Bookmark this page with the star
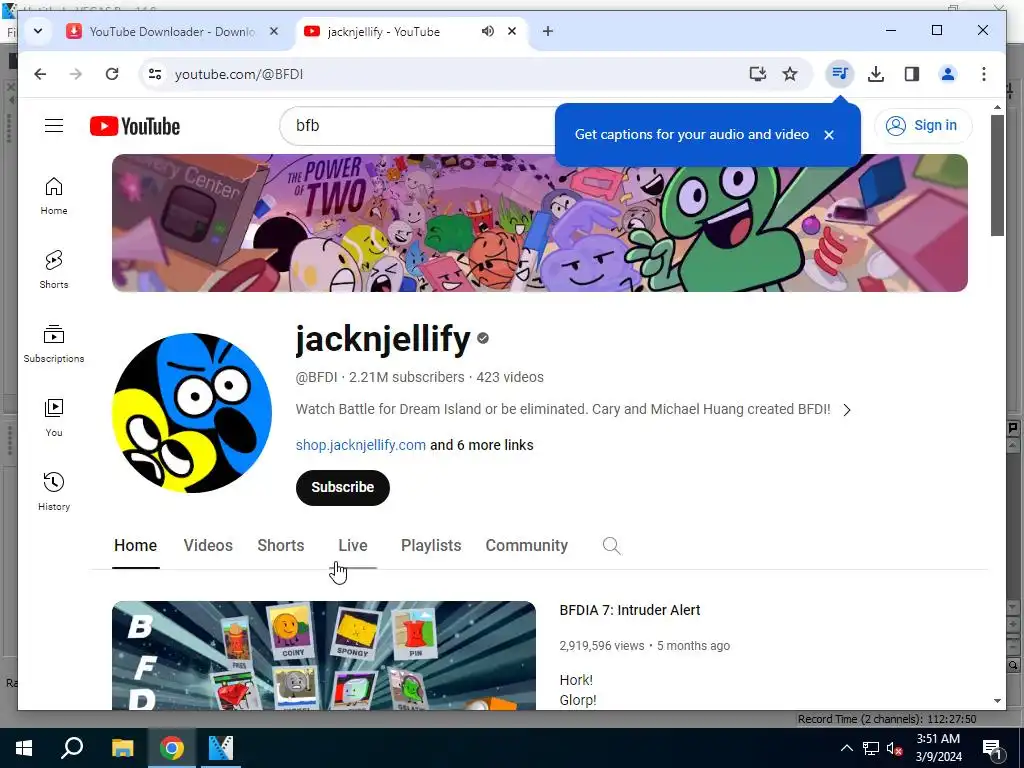The image size is (1024, 768). [x=790, y=74]
